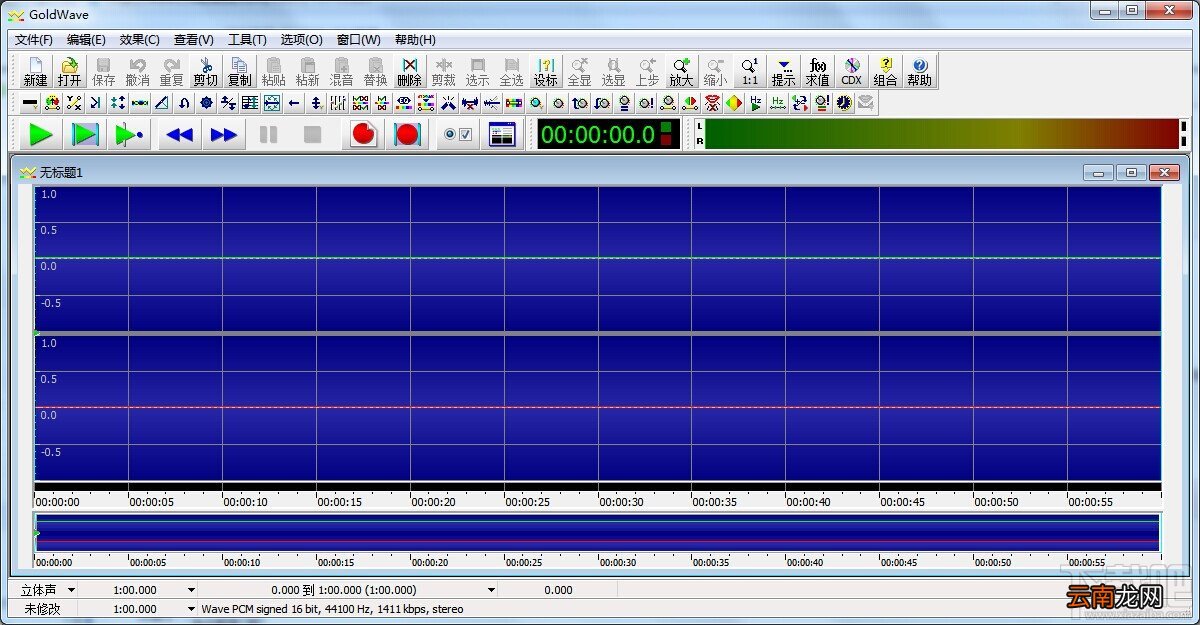Click the 00:00:30 mark on main timeline
The height and width of the screenshot is (625, 1200).
pos(621,502)
